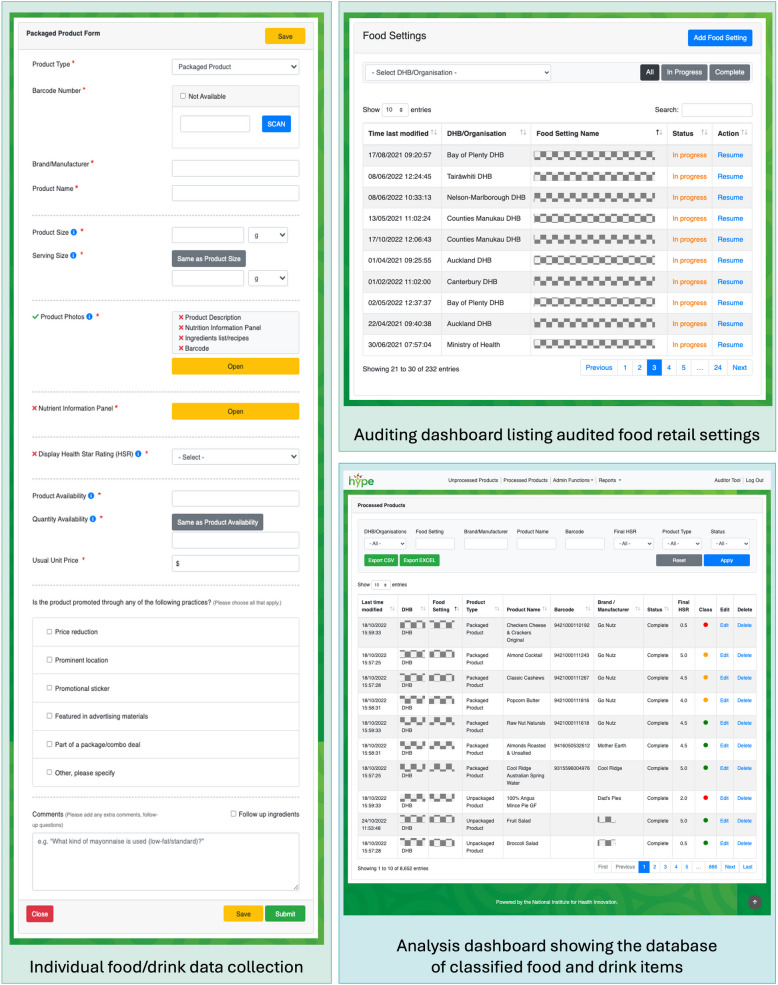Sort the DHB/Organisation column in Food Settings
The width and height of the screenshot is (778, 985).
(523, 133)
